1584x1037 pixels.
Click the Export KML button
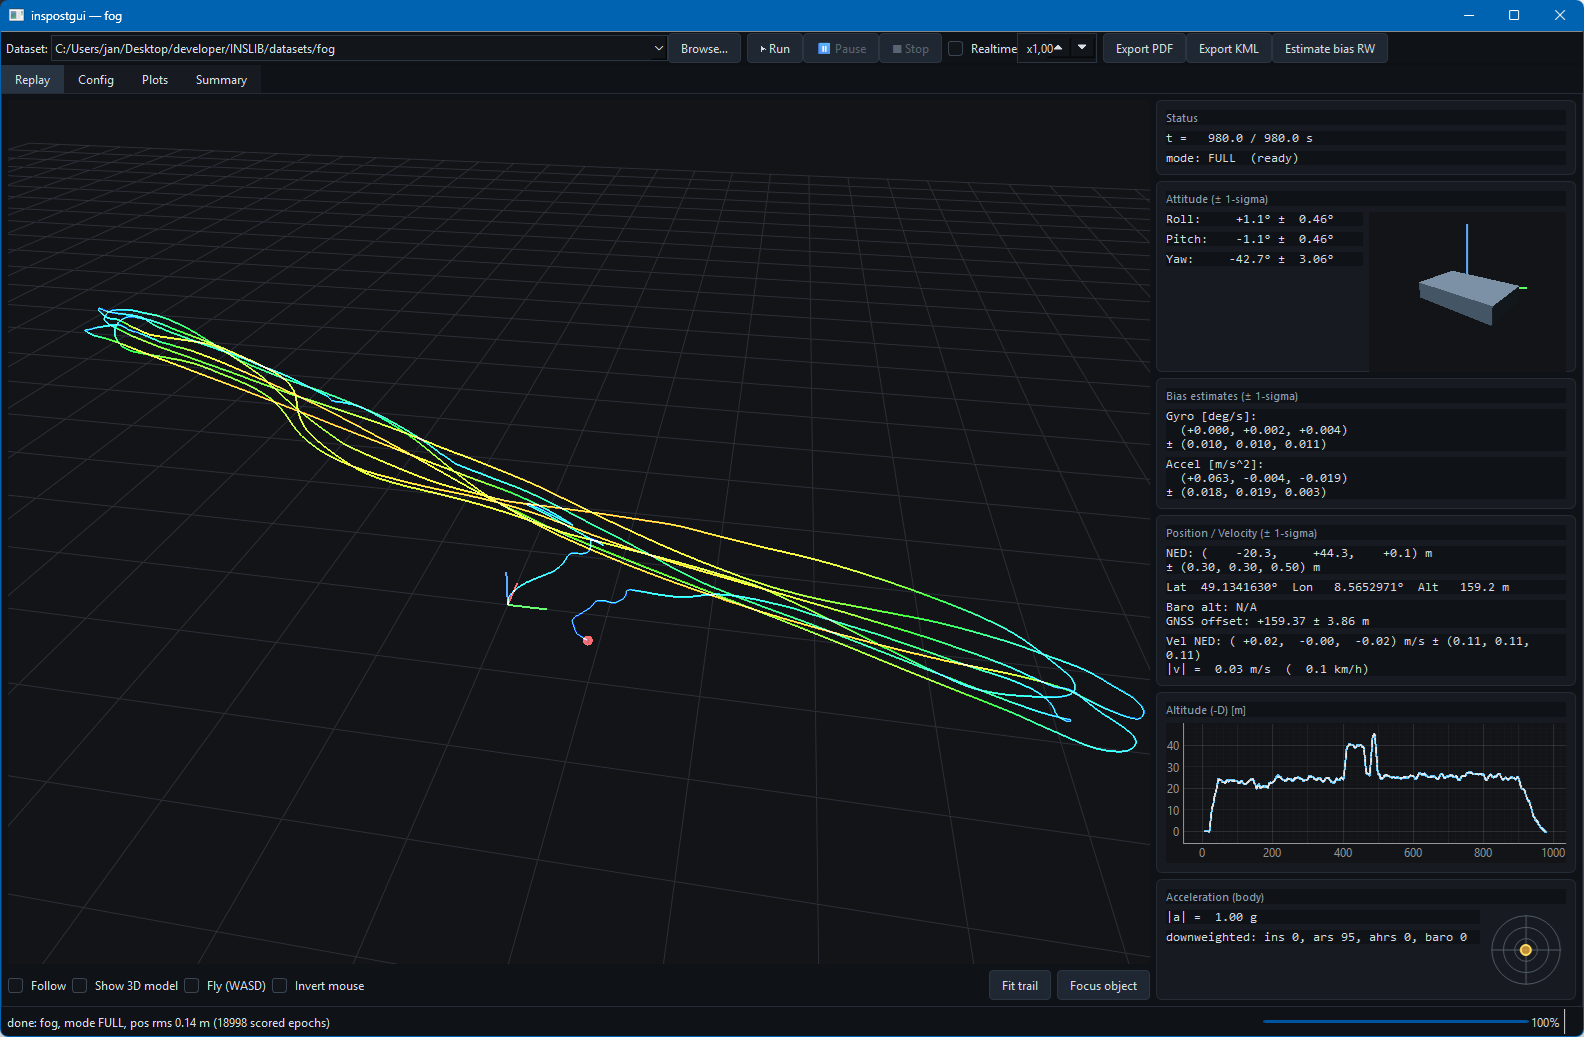tap(1229, 49)
